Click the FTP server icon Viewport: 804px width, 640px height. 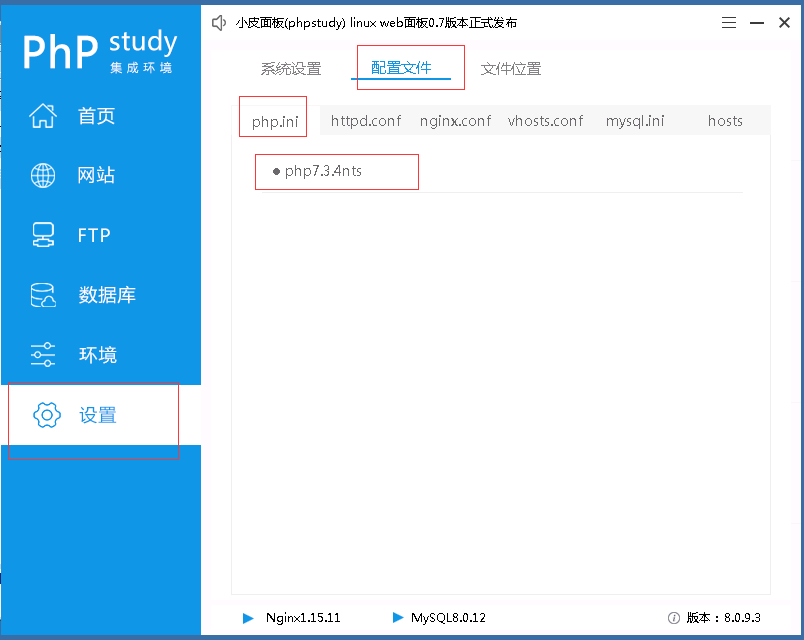click(x=43, y=235)
